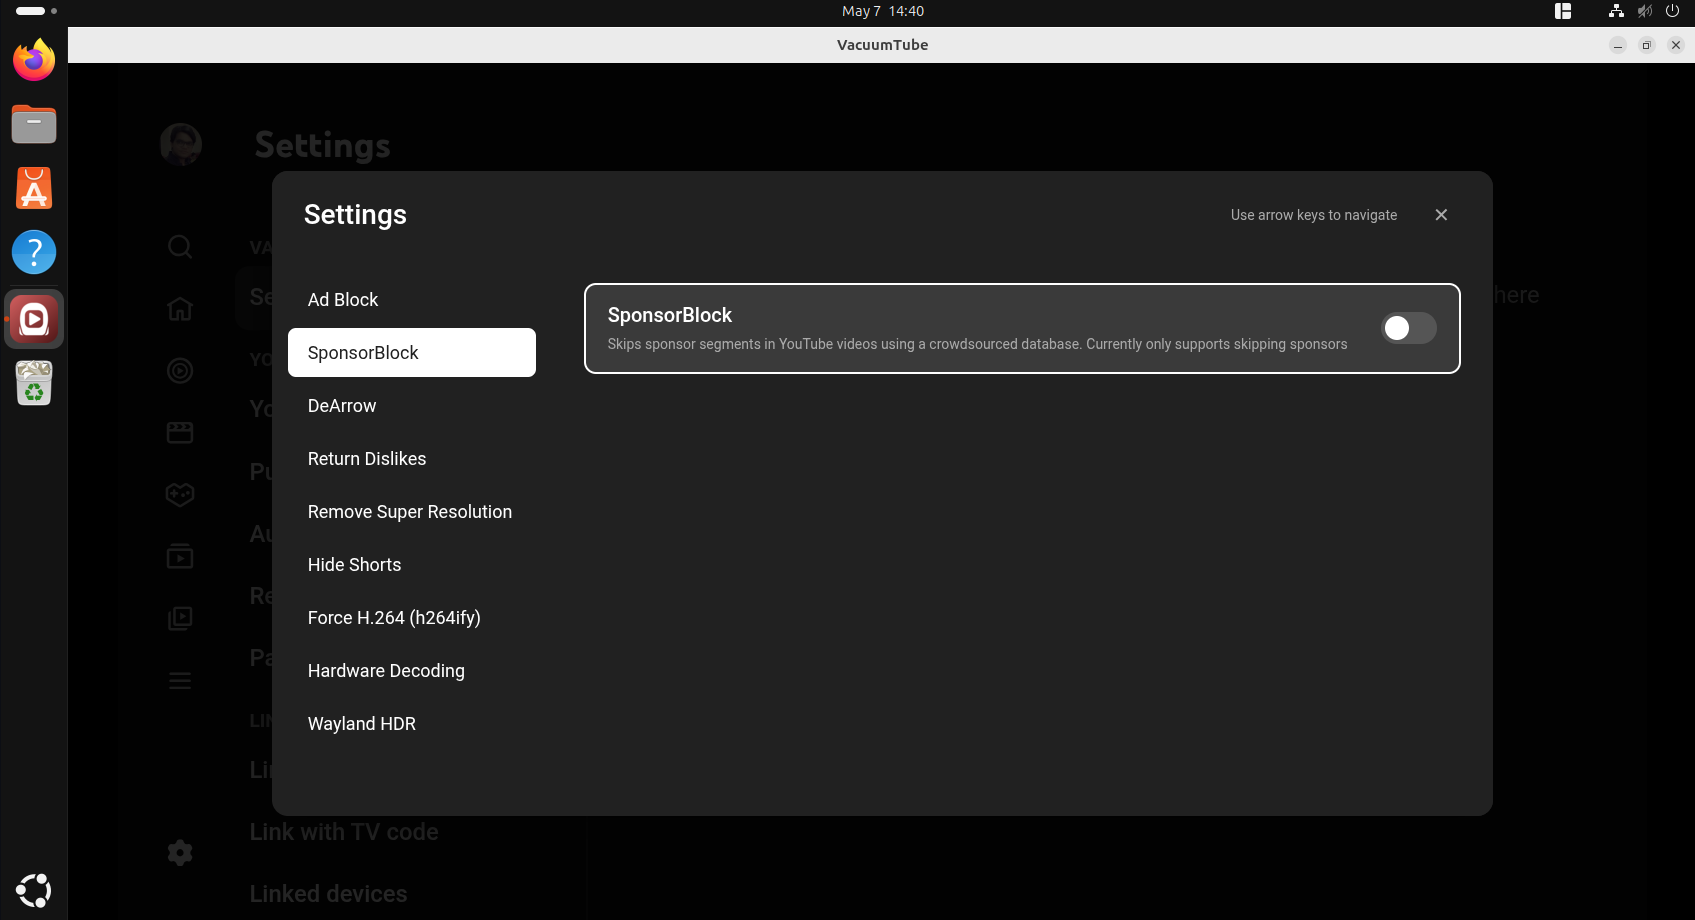Click the settings gear in sidebar

click(x=180, y=853)
